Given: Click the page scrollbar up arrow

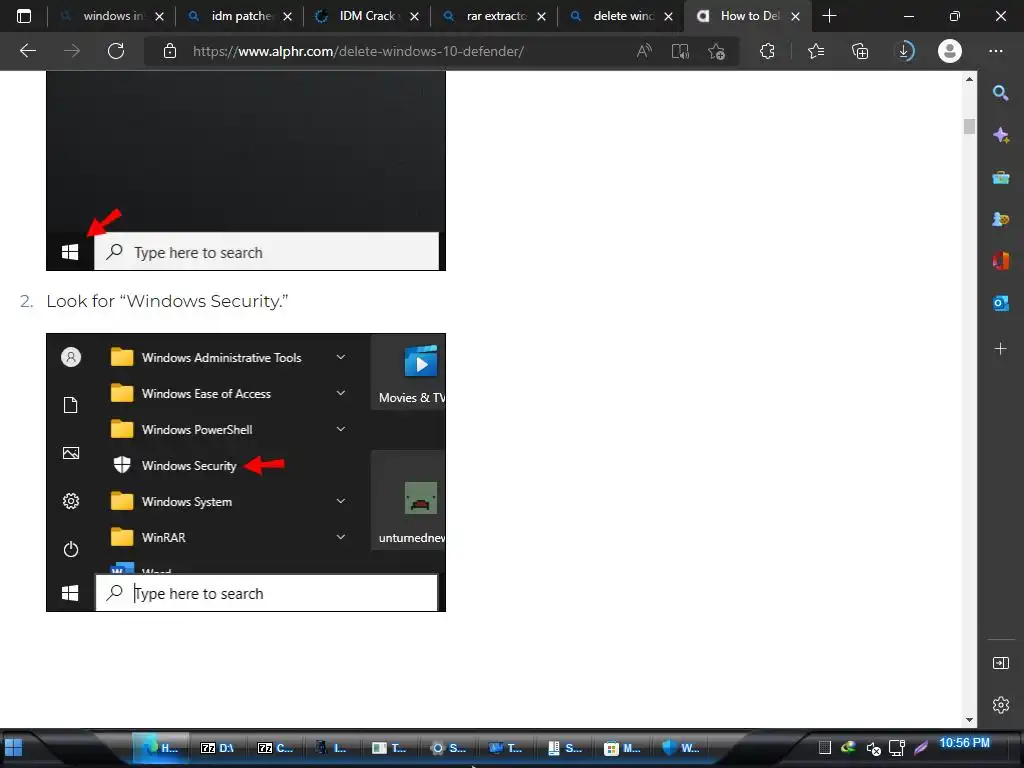Looking at the screenshot, I should pyautogui.click(x=969, y=79).
